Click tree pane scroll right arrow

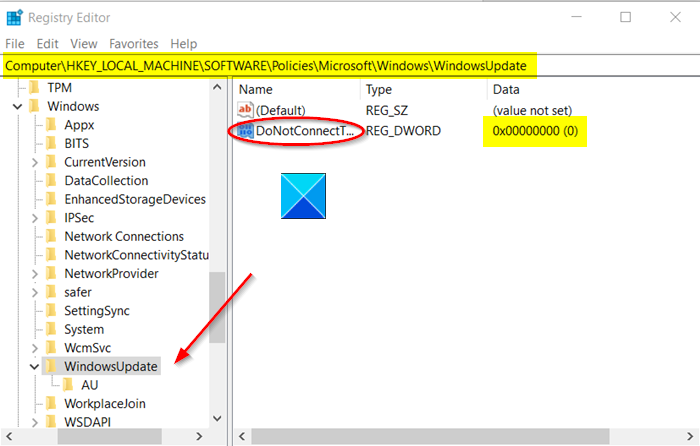[199, 436]
